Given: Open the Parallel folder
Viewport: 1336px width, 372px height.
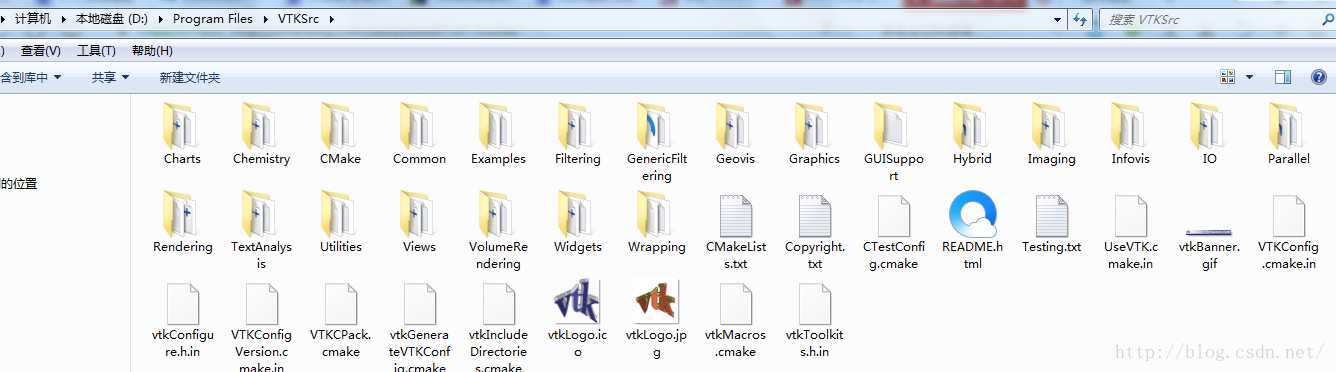Looking at the screenshot, I should coord(1288,134).
